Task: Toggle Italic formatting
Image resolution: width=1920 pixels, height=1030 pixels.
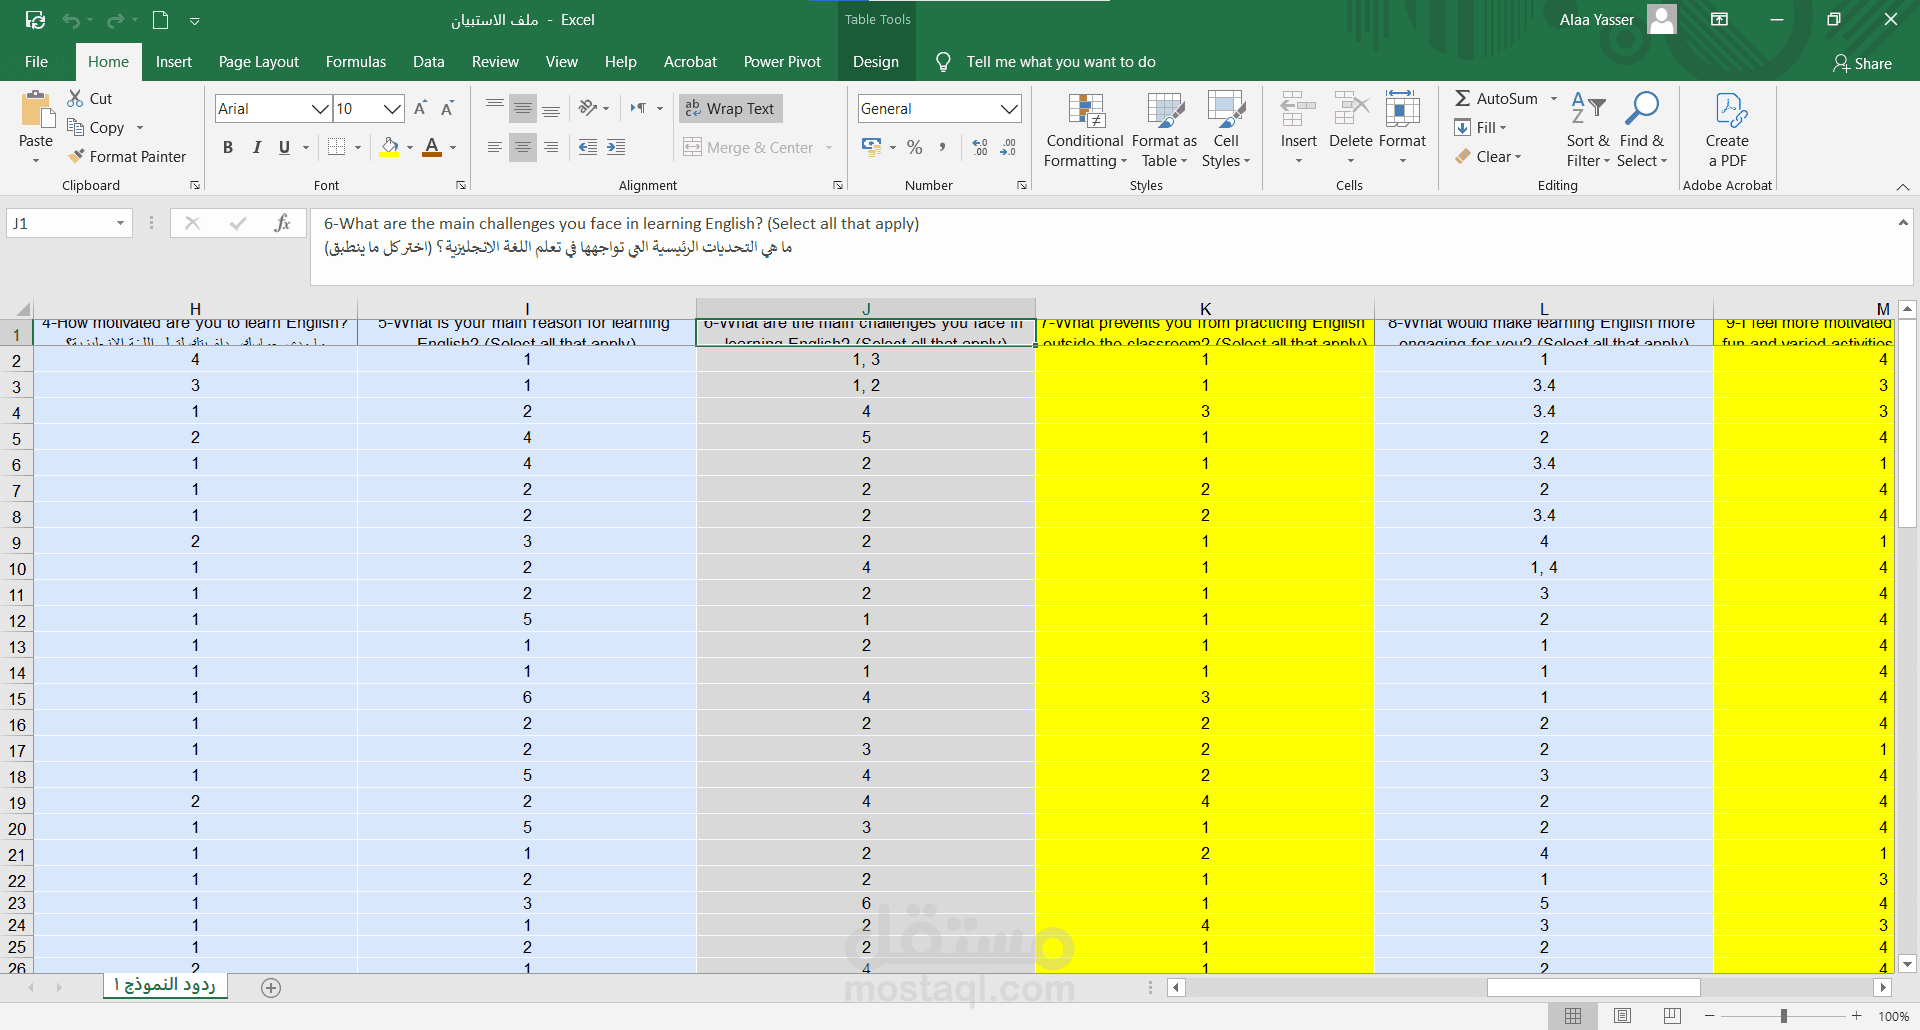Action: [x=257, y=147]
